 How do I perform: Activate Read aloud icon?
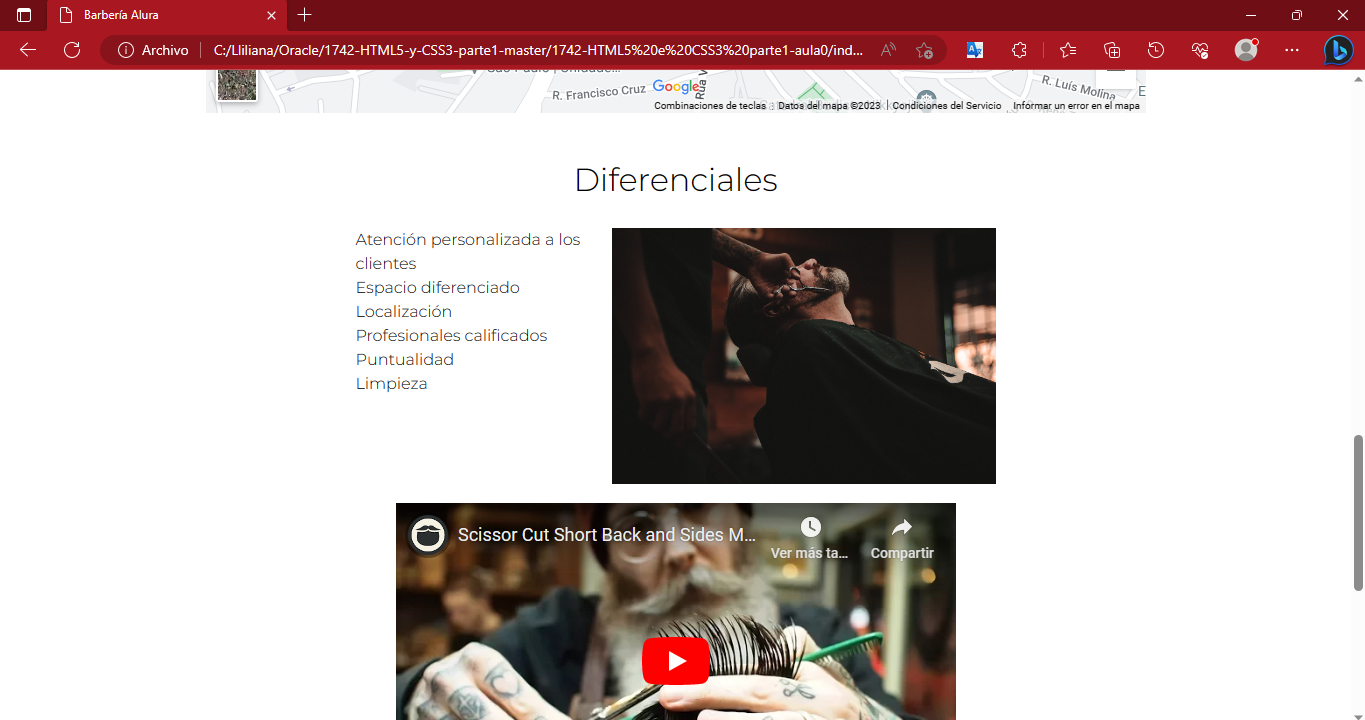(x=888, y=50)
